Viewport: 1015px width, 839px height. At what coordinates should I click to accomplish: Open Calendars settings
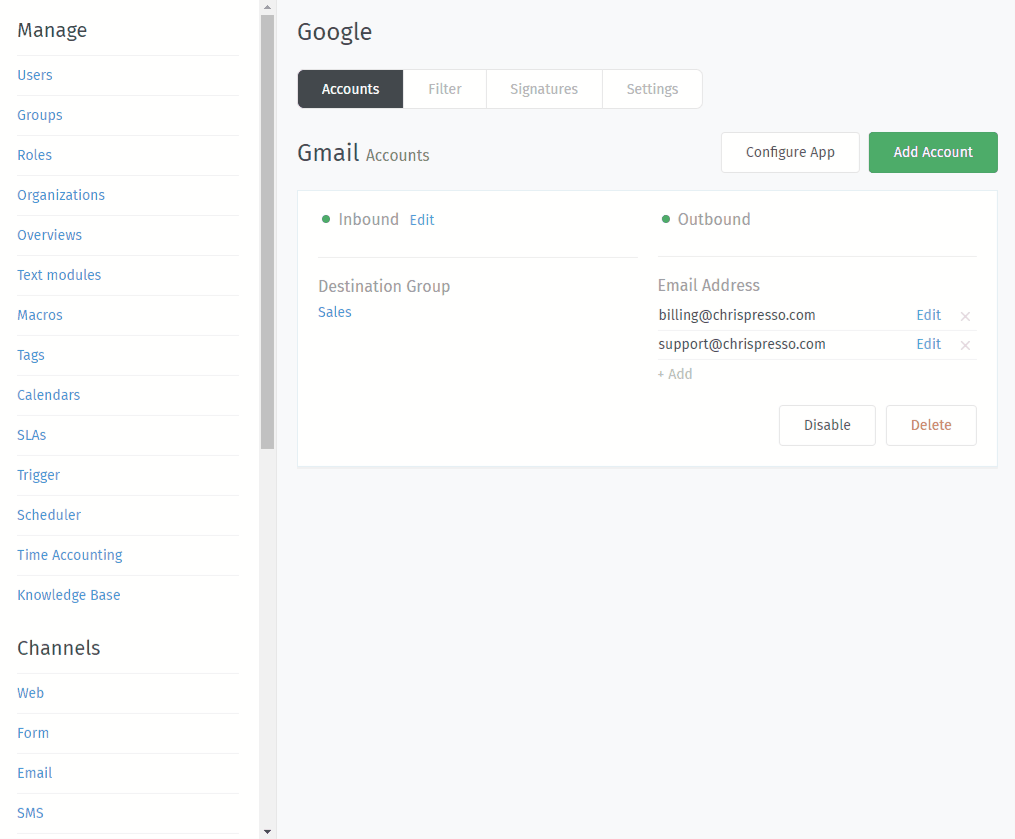click(x=49, y=395)
